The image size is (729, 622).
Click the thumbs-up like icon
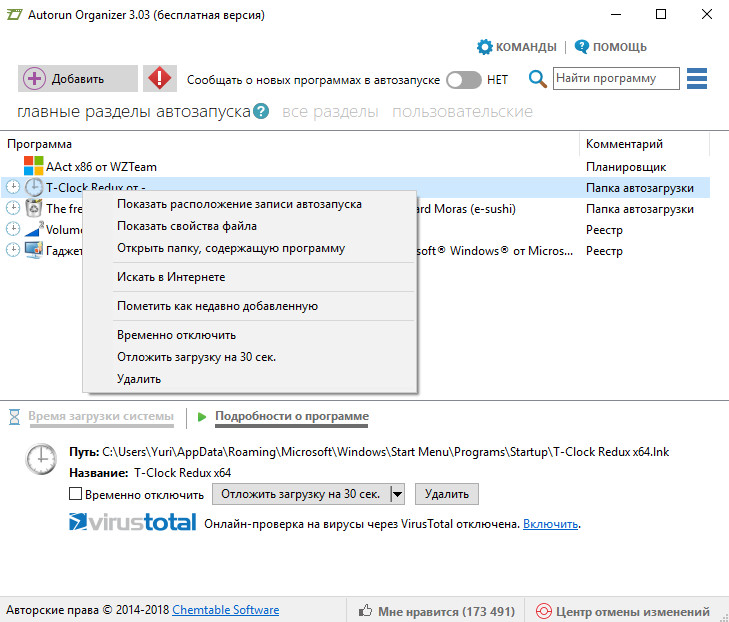(365, 610)
